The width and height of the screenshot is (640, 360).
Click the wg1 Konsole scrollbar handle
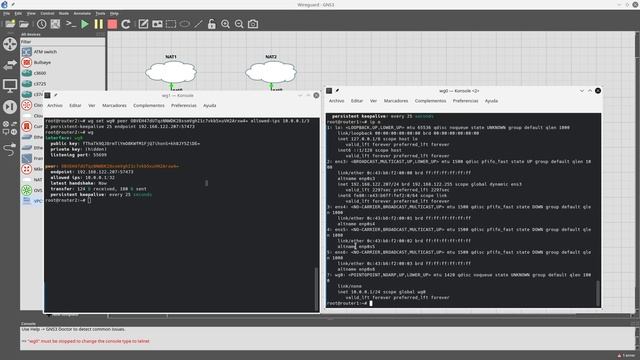pyautogui.click(x=316, y=289)
